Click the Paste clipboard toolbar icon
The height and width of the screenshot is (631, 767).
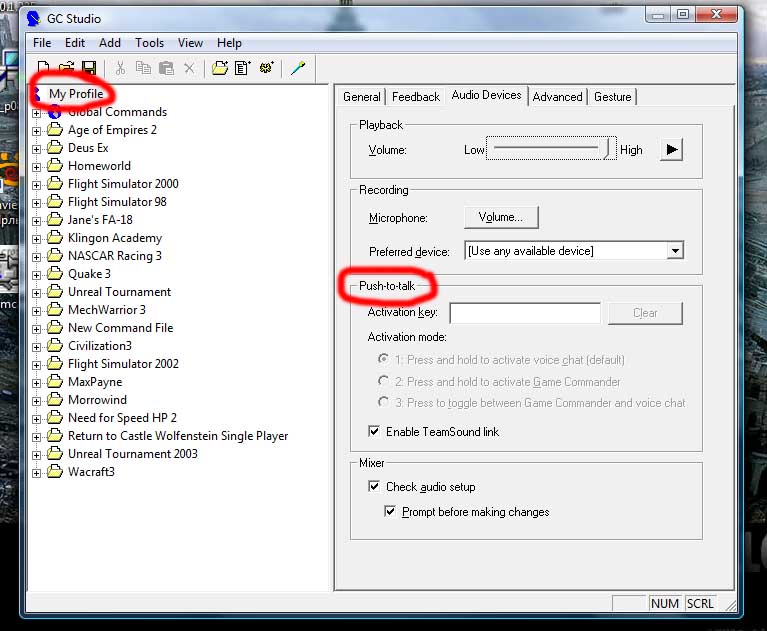tap(166, 68)
